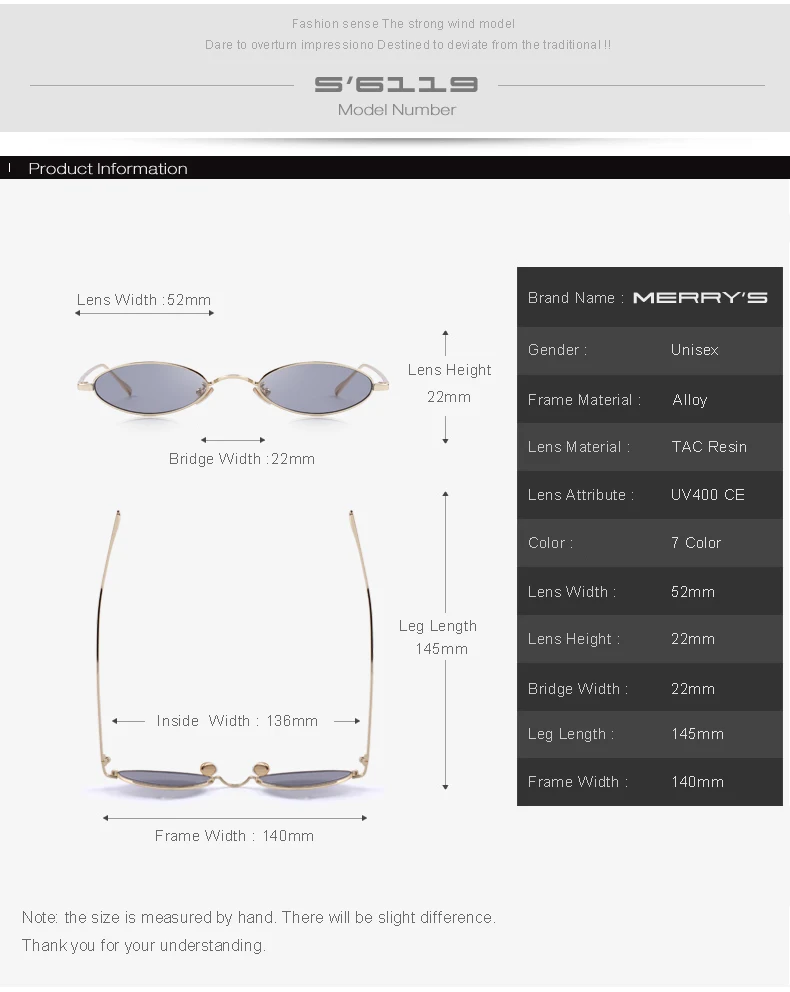Viewport: 790px width, 992px height.
Task: Click the Frame Width 140mm table row
Action: (650, 782)
